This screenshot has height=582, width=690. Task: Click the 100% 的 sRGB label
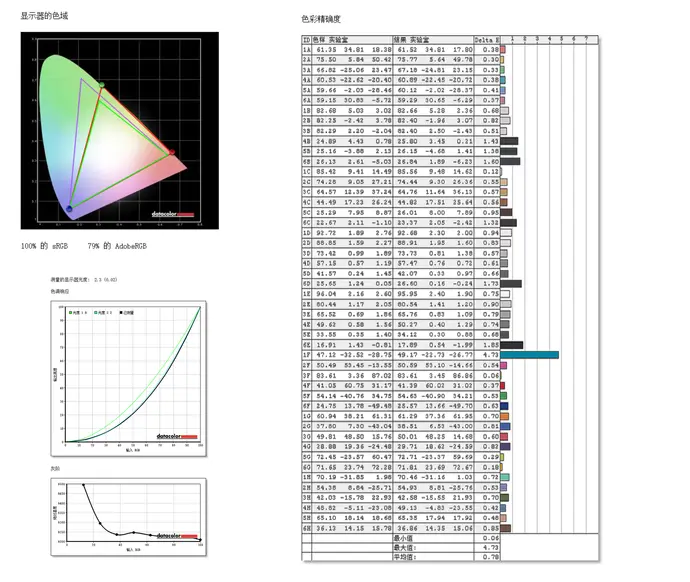point(42,245)
